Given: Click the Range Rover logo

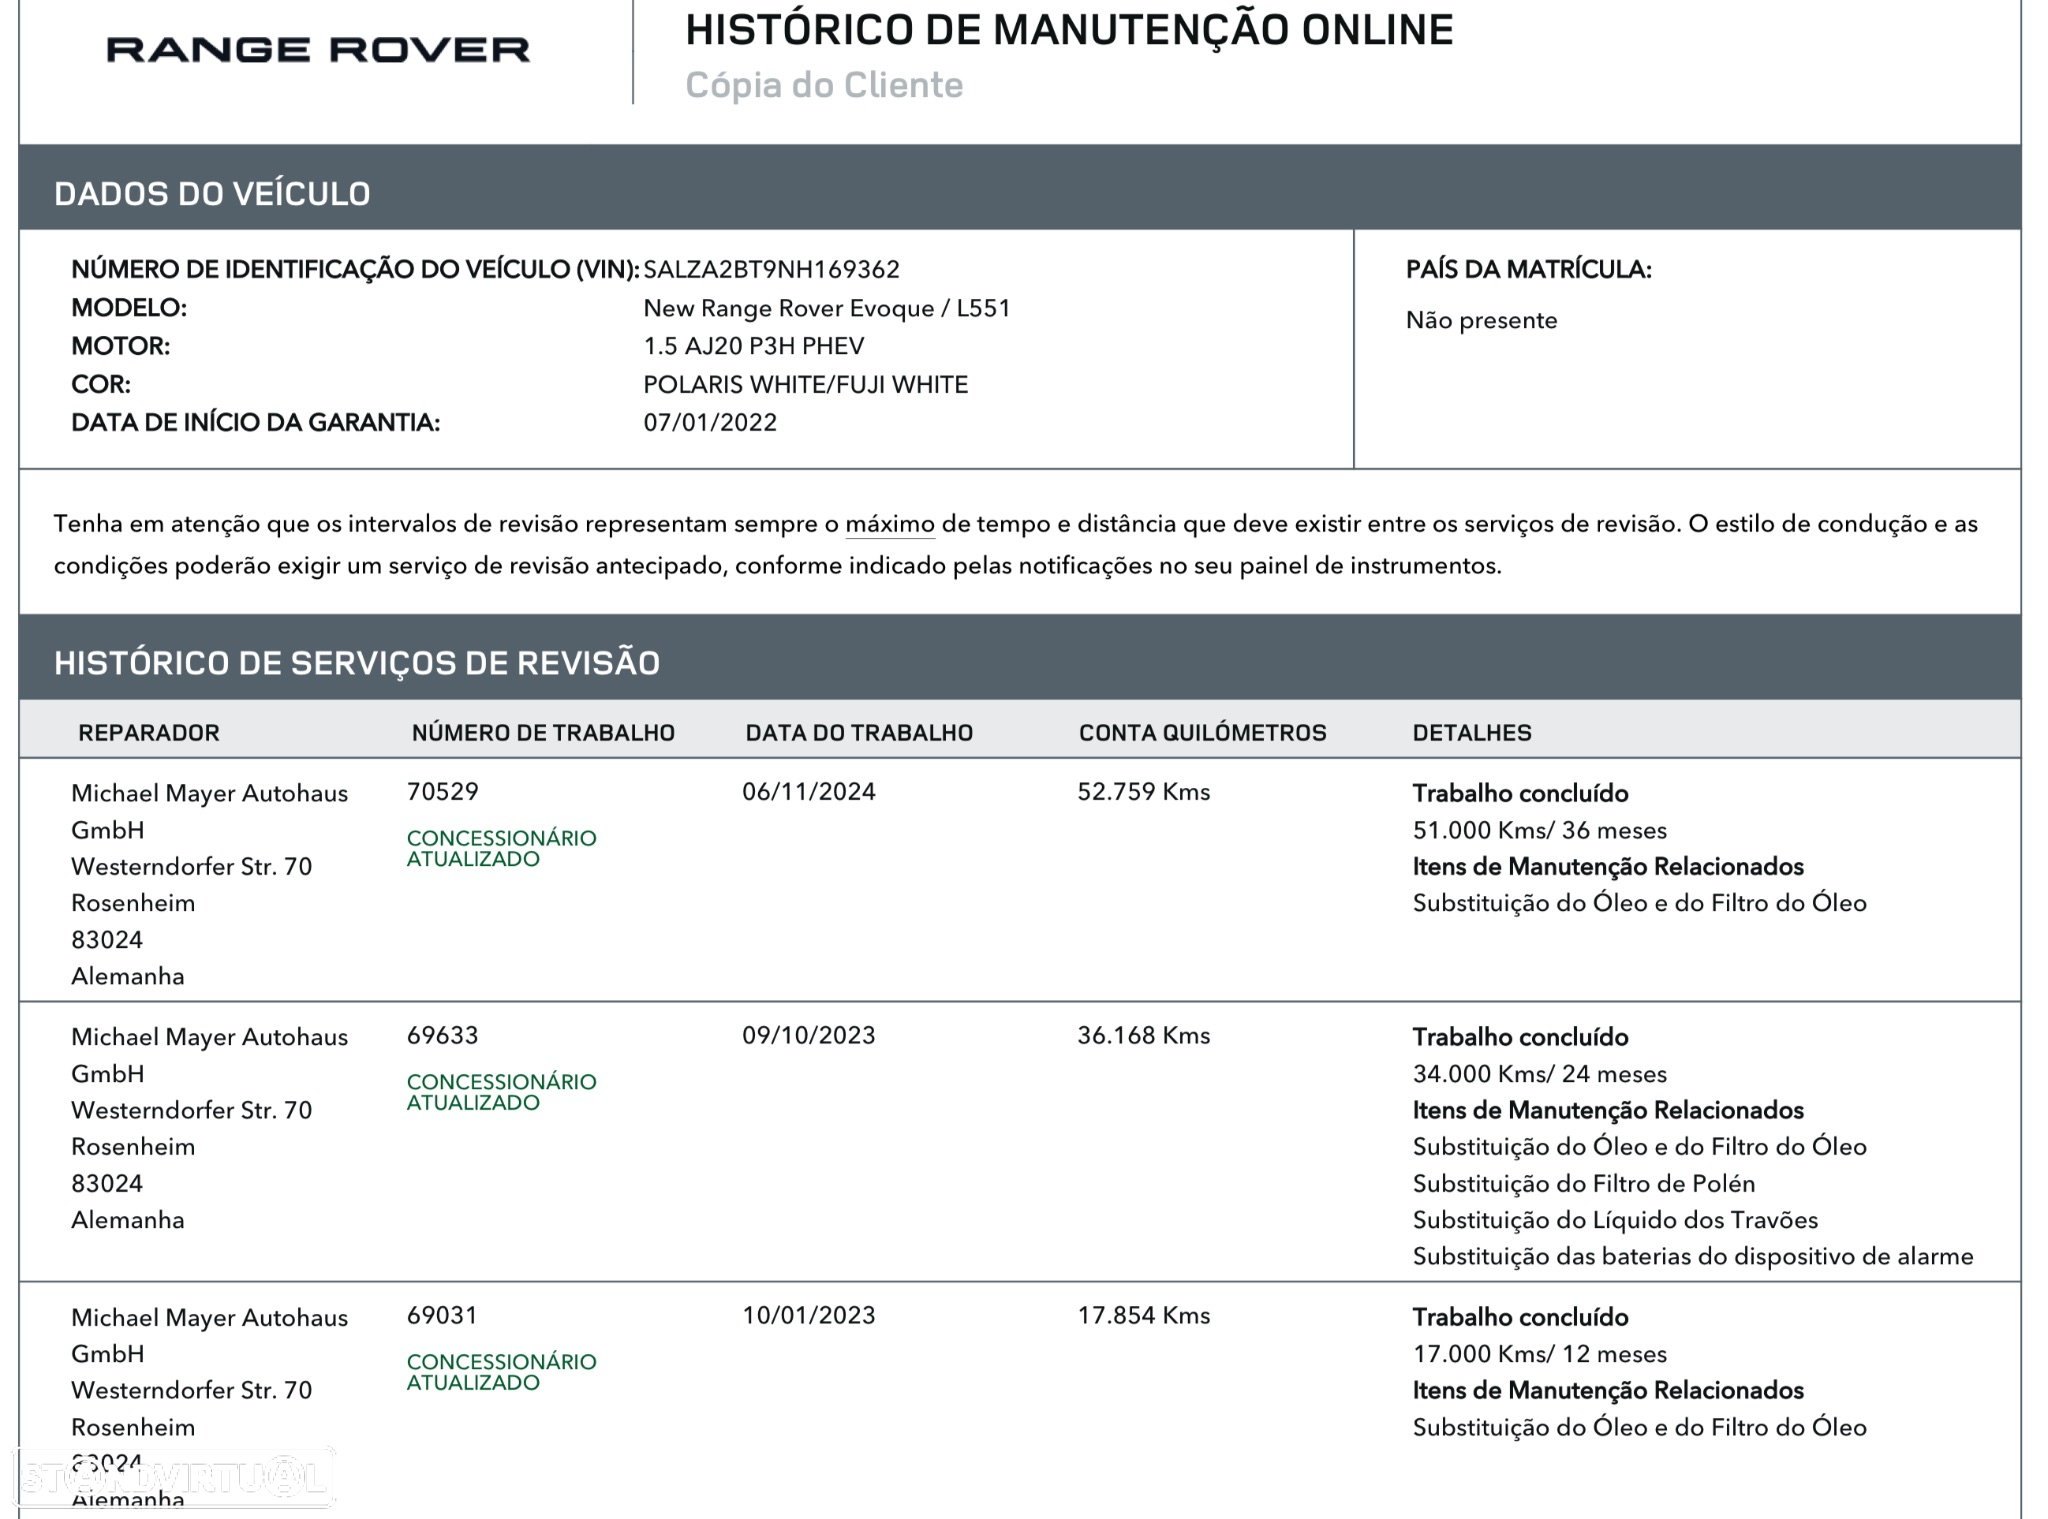Looking at the screenshot, I should (318, 50).
